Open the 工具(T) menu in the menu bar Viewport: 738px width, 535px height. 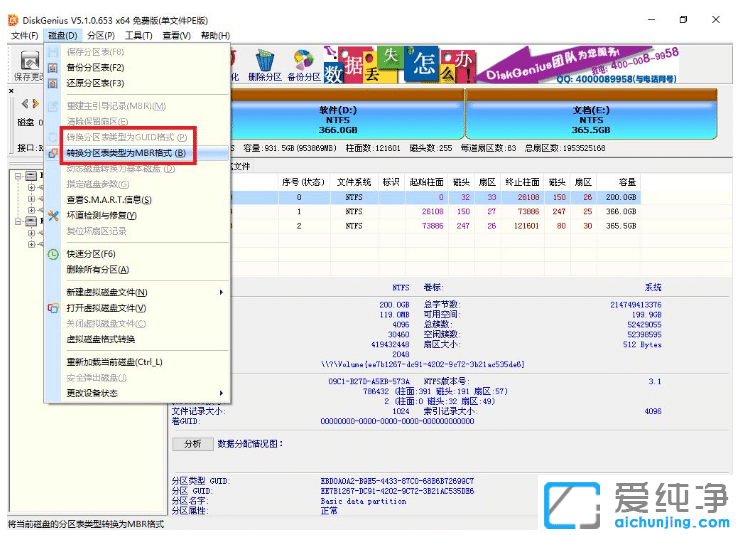(x=138, y=36)
